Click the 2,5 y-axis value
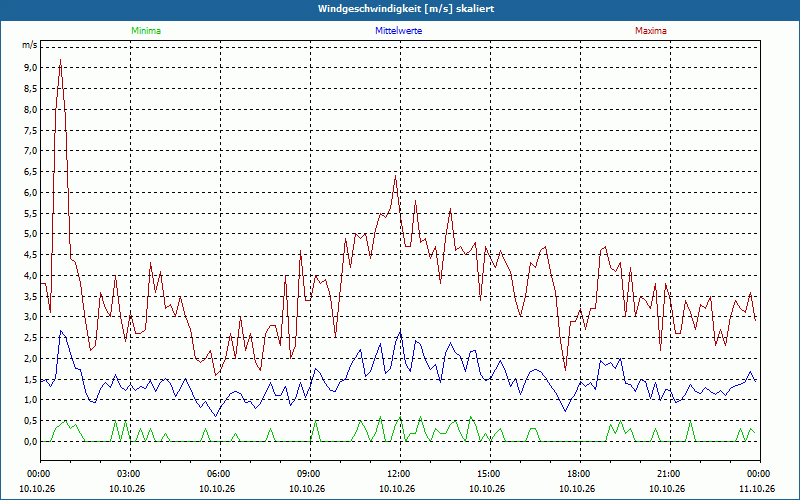This screenshot has width=800, height=500. click(x=30, y=338)
